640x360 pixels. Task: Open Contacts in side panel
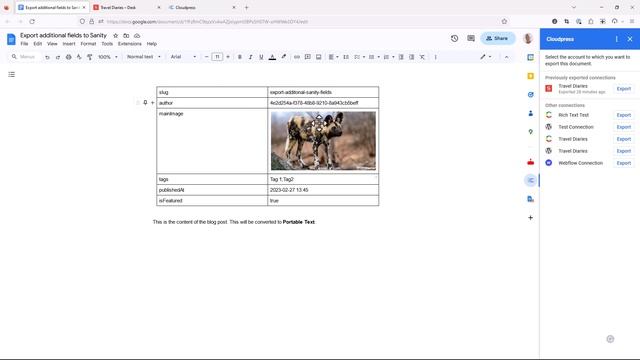click(x=531, y=113)
